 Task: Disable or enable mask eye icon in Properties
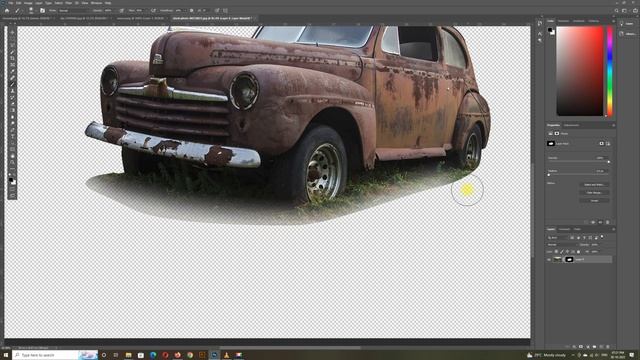click(x=600, y=222)
